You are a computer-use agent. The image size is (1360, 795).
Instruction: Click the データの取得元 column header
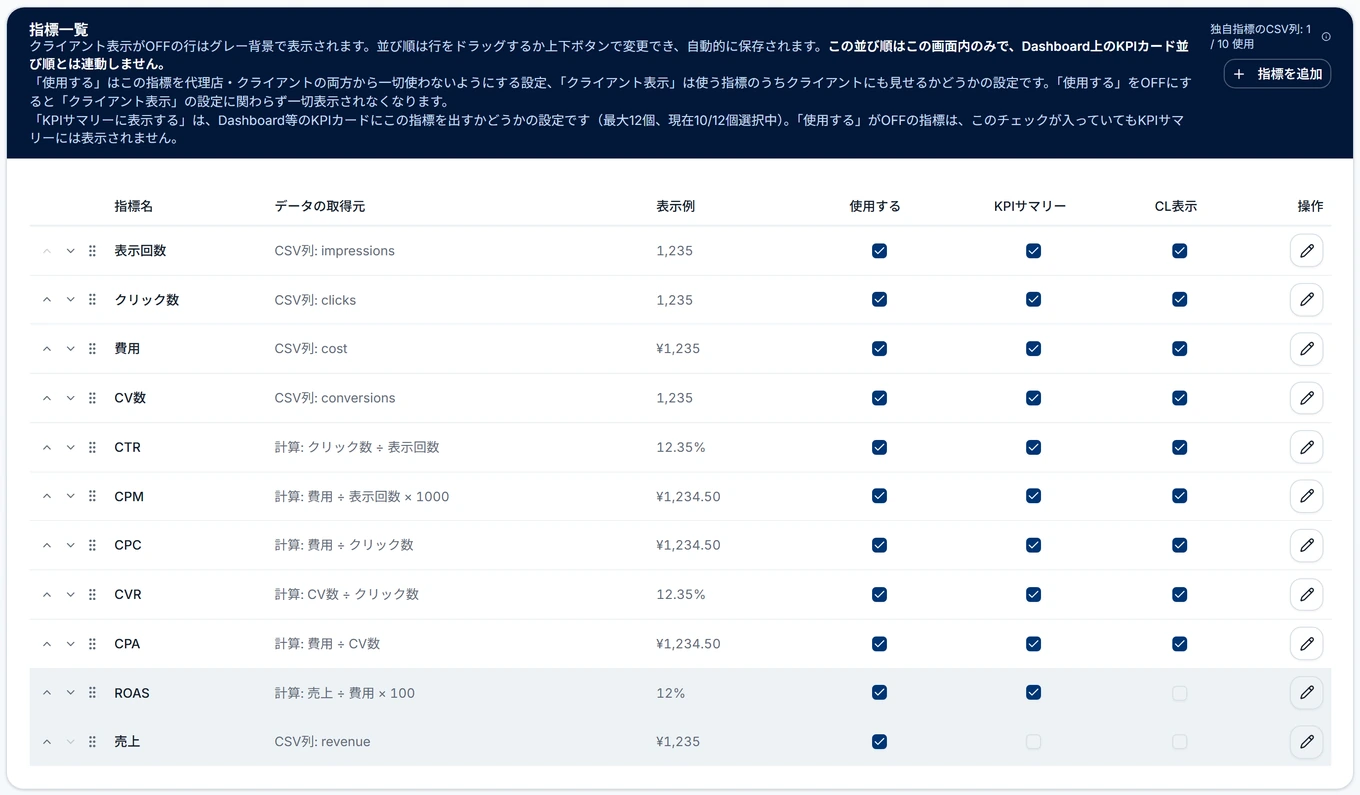[x=320, y=206]
